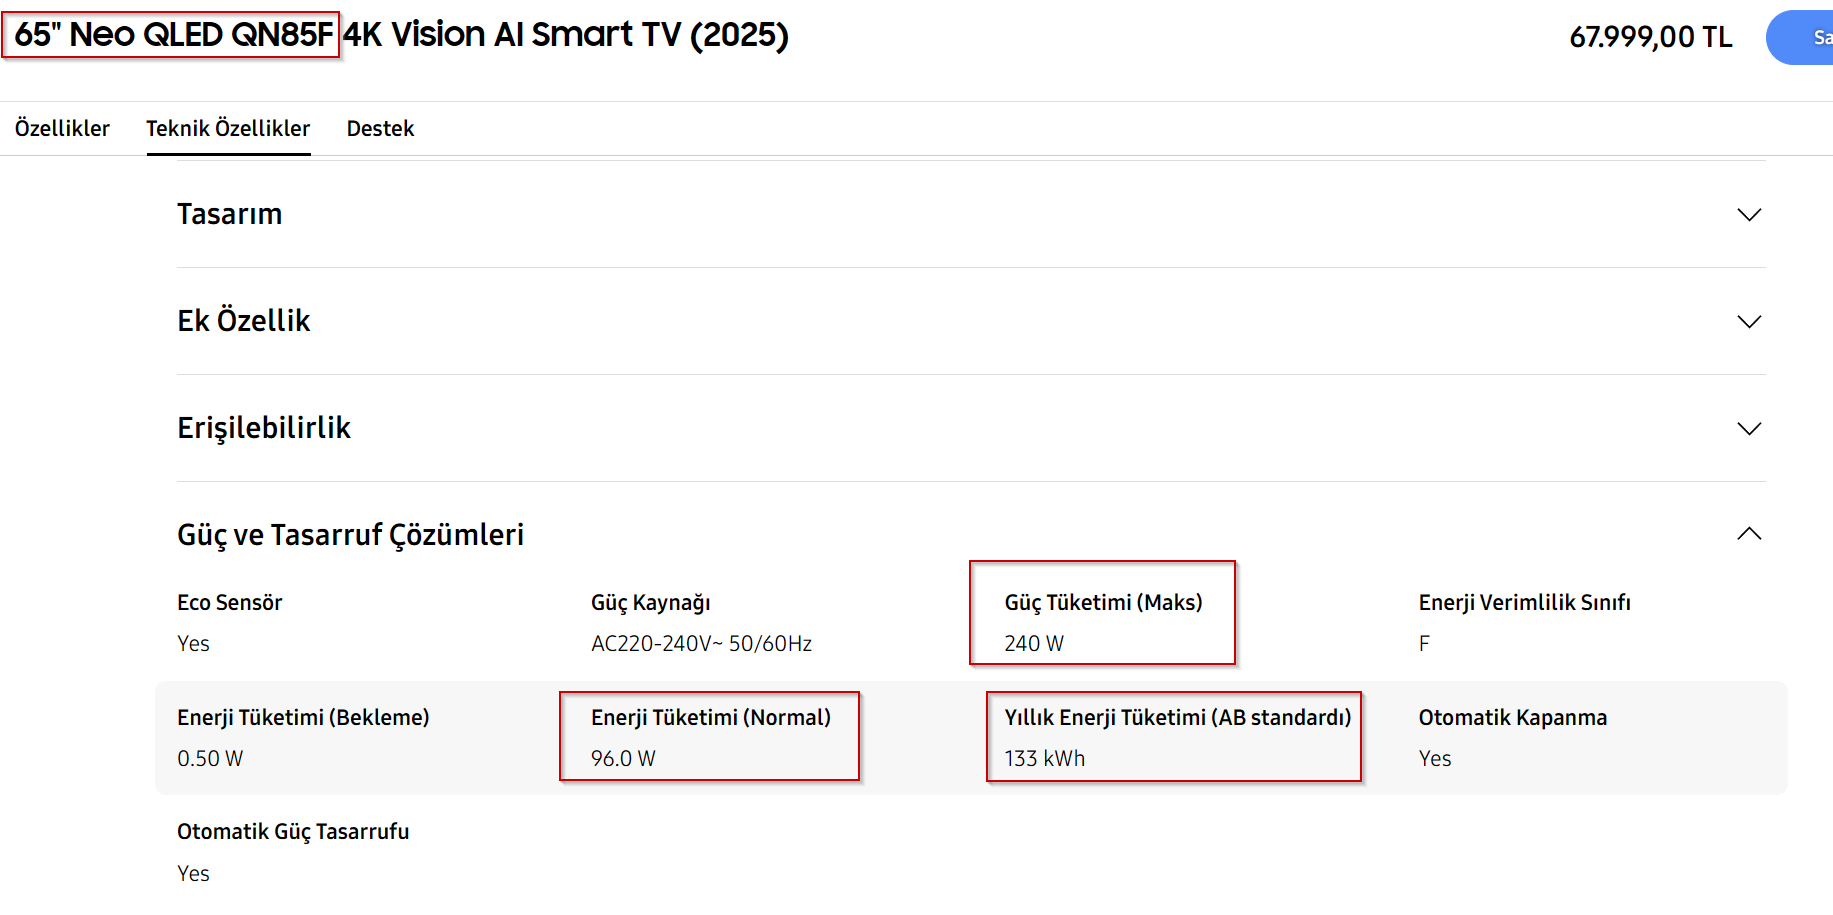Select the Enerji Tüketimi (Normal) spec label
1833x915 pixels.
click(x=710, y=717)
